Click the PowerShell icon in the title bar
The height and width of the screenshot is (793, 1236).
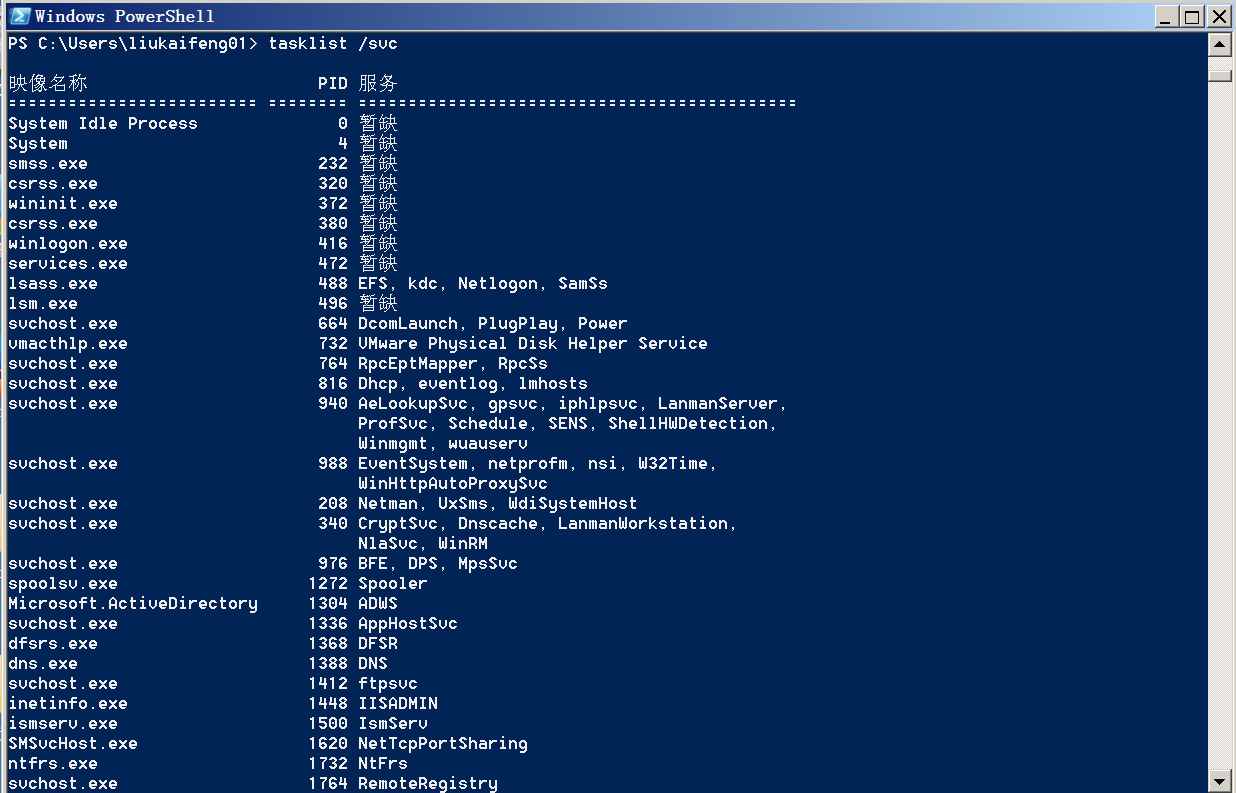[19, 16]
